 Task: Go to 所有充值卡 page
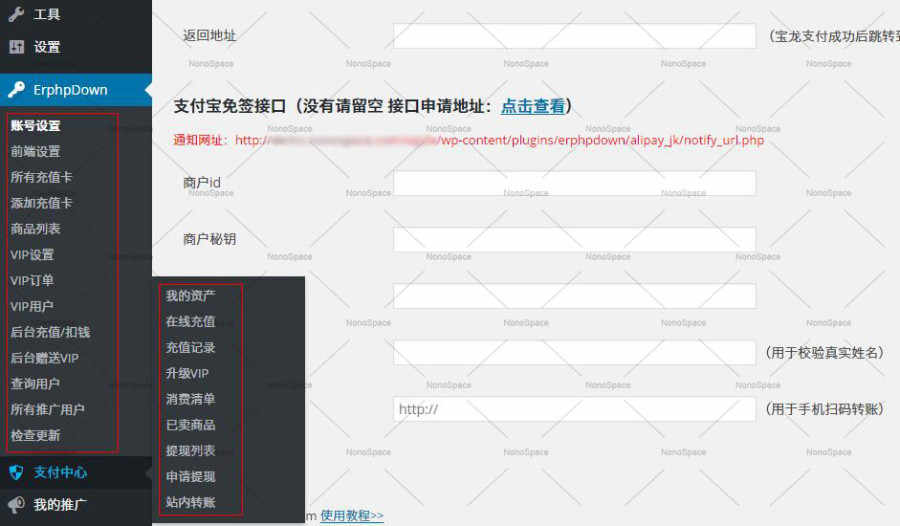click(41, 177)
